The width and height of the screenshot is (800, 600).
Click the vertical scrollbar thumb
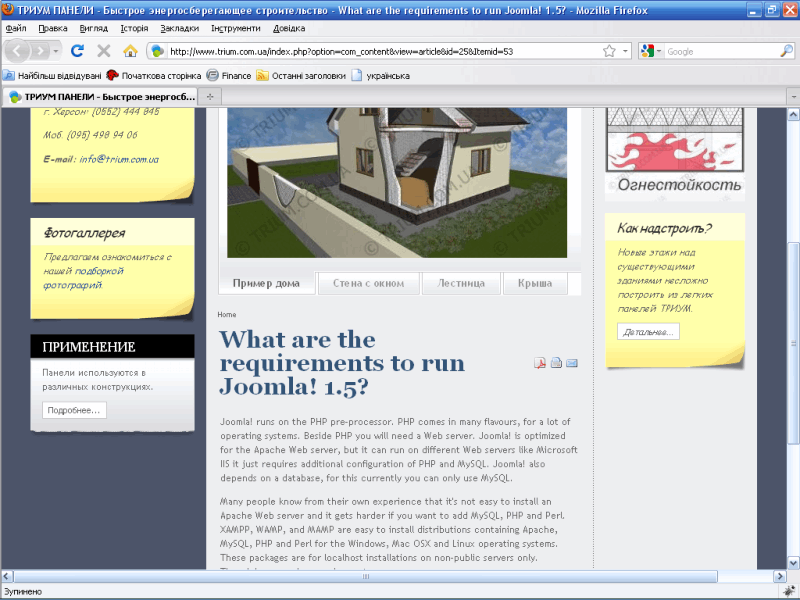click(x=793, y=343)
